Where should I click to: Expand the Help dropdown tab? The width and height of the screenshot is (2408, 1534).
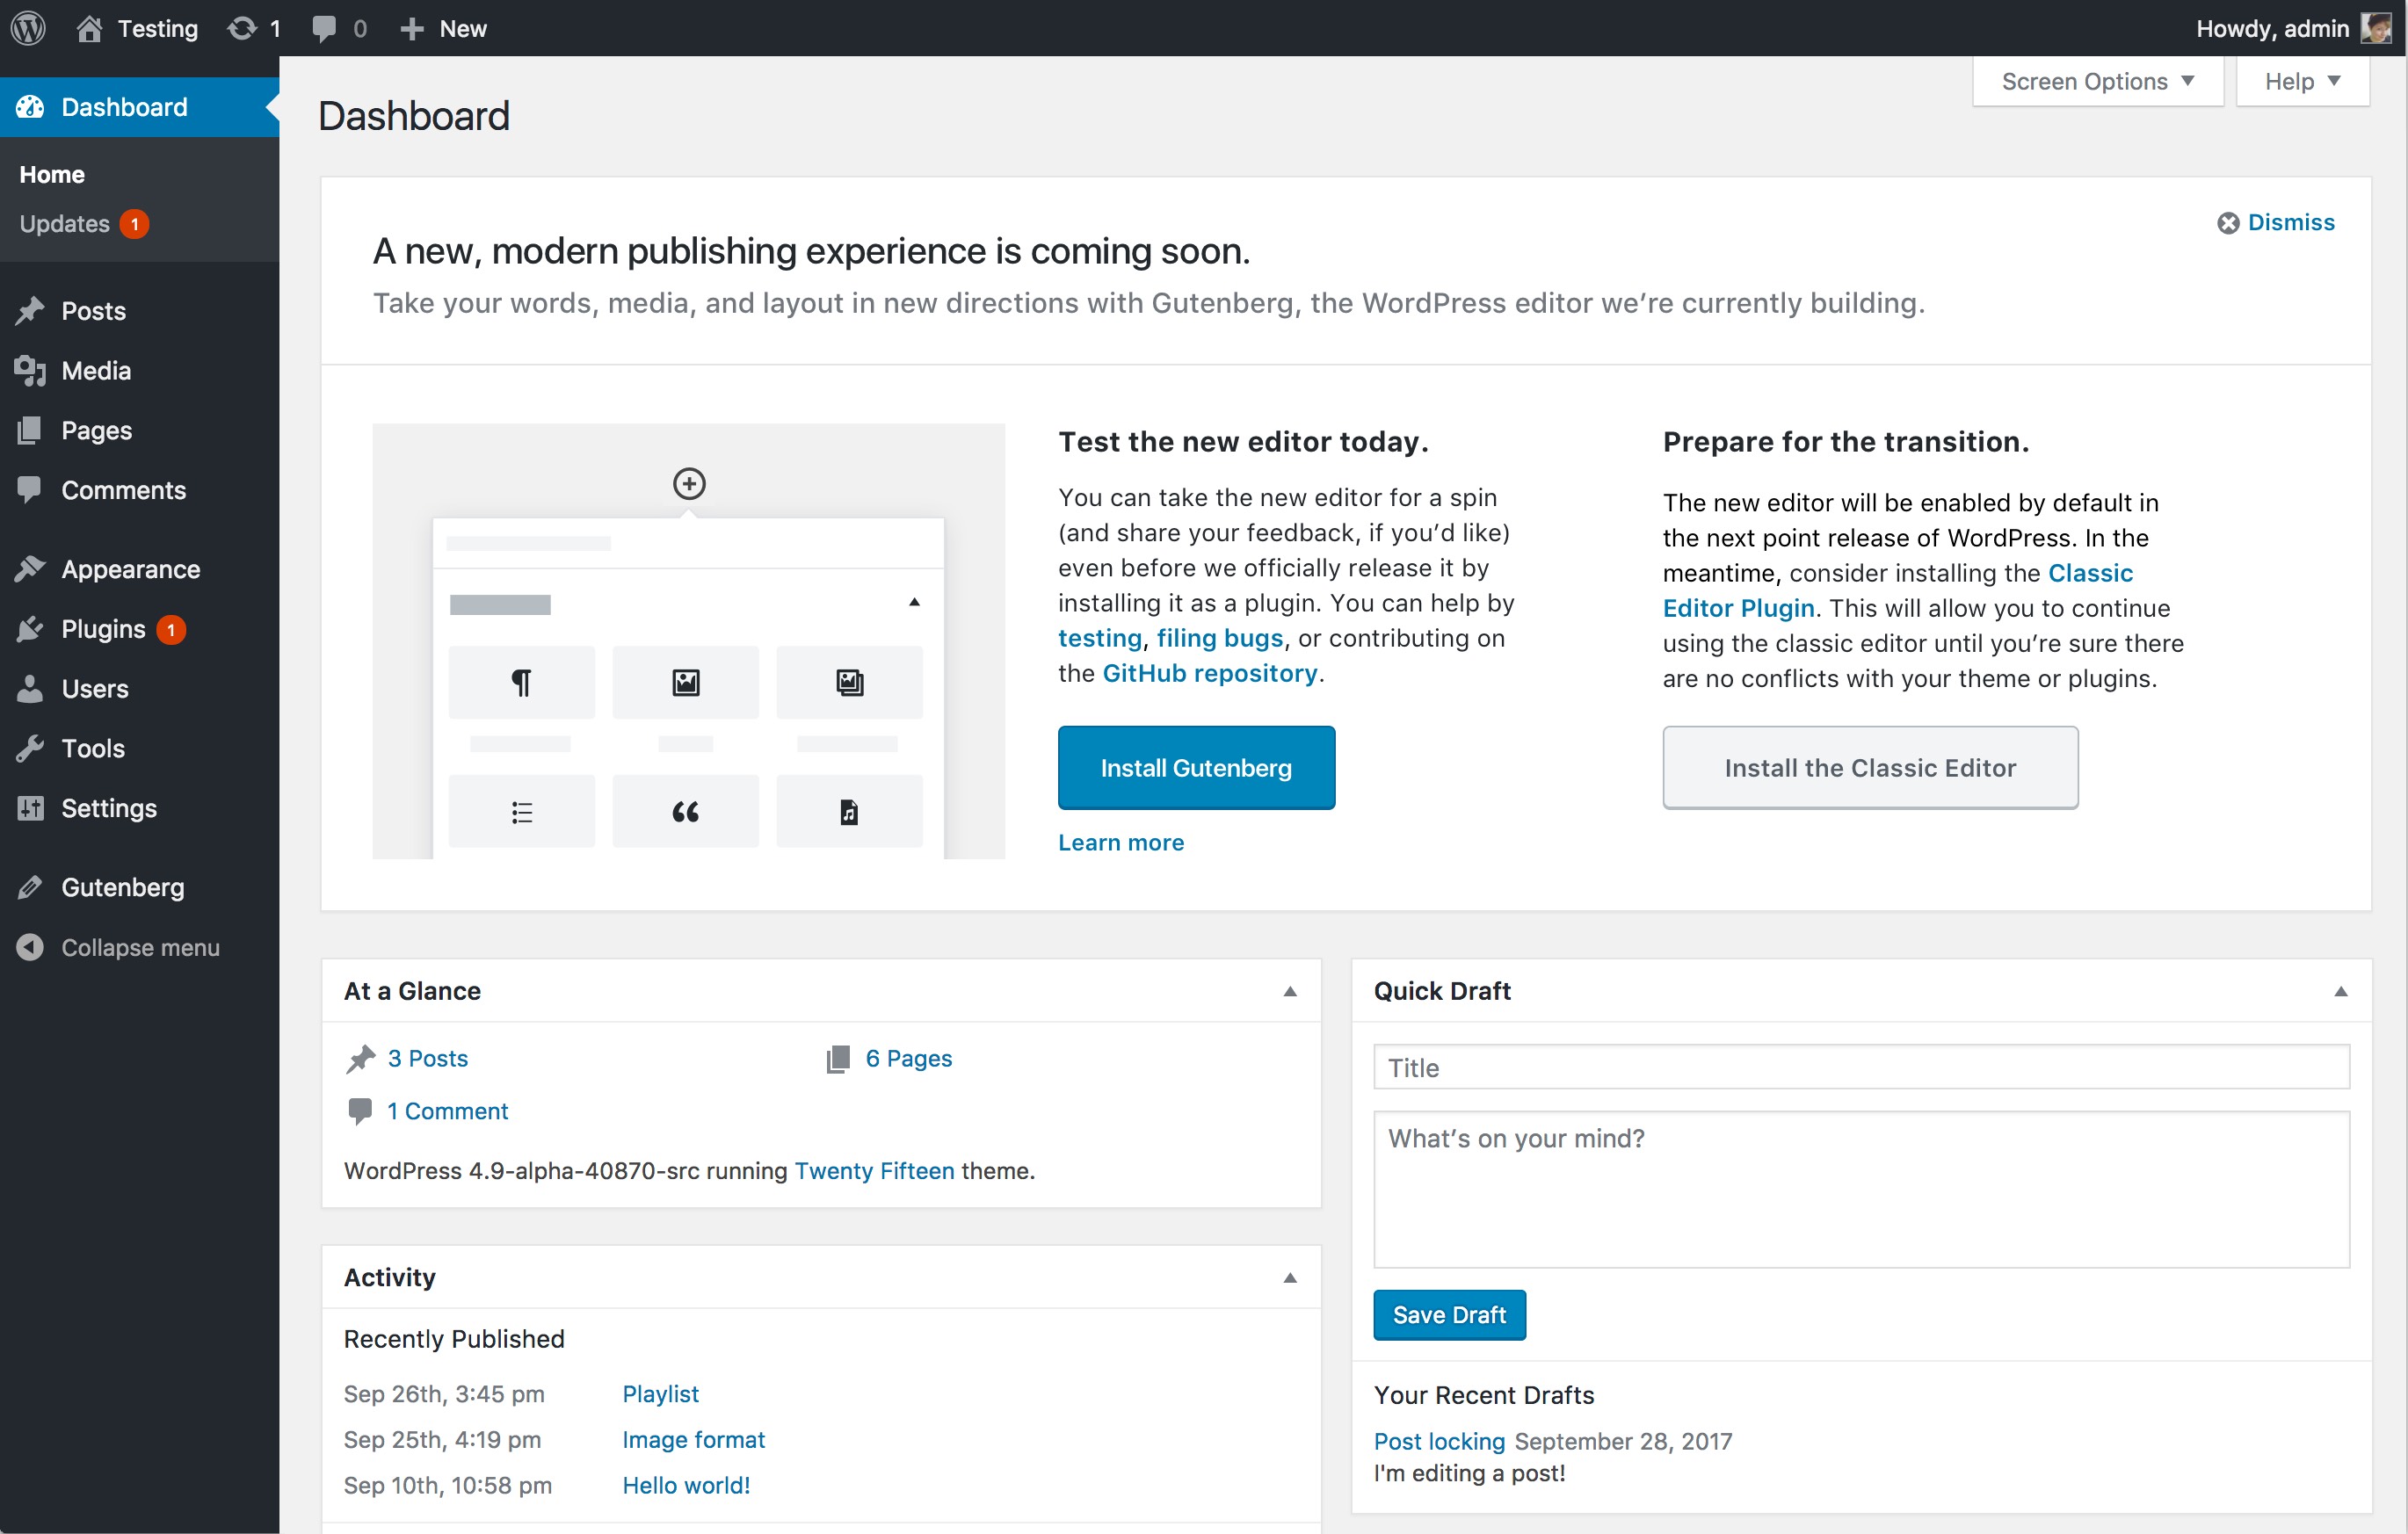coord(2302,81)
